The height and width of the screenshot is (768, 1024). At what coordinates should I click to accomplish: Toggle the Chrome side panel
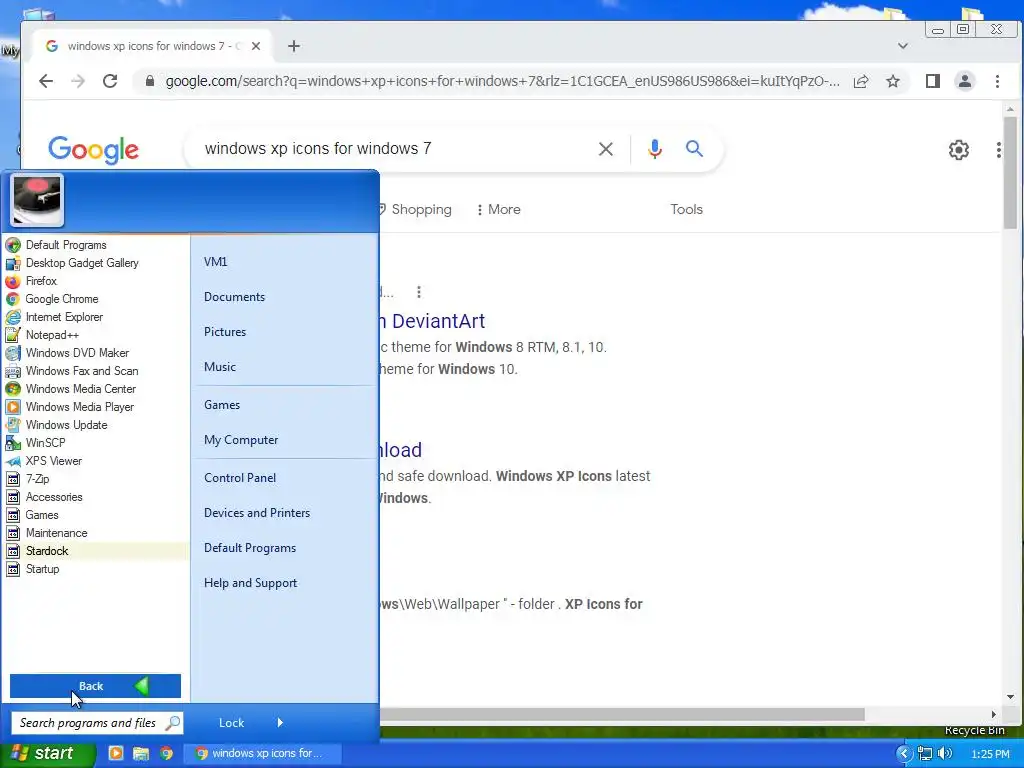tap(933, 81)
